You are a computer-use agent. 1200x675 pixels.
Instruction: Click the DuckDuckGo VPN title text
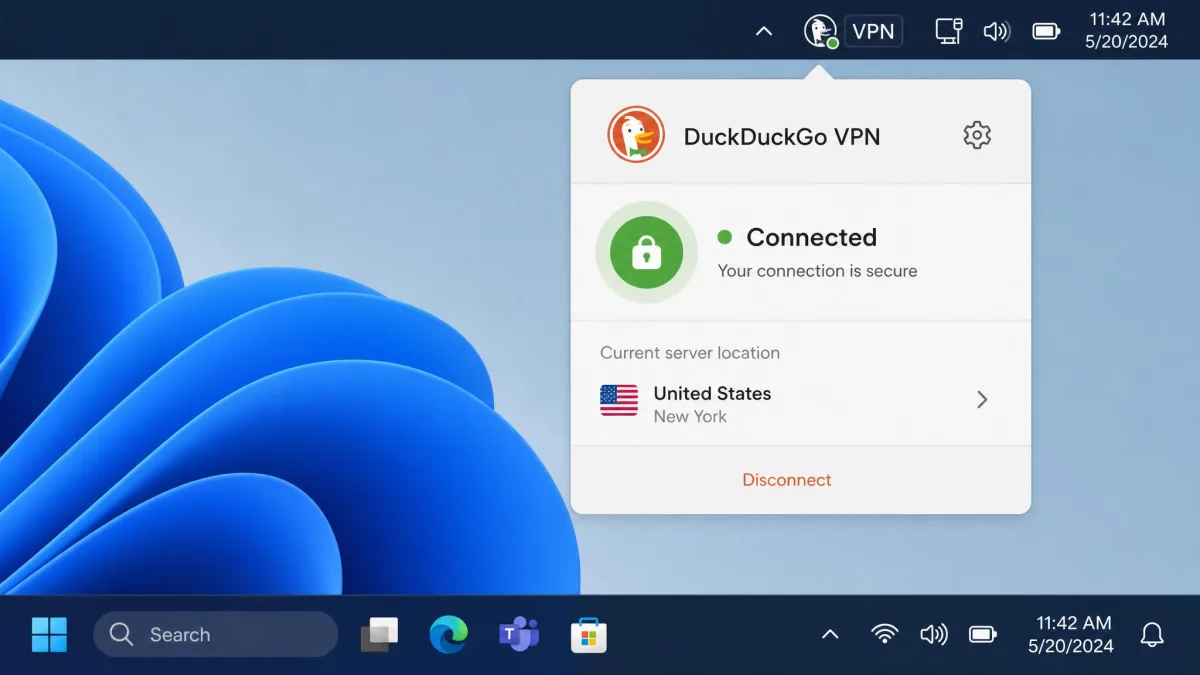[x=782, y=137]
